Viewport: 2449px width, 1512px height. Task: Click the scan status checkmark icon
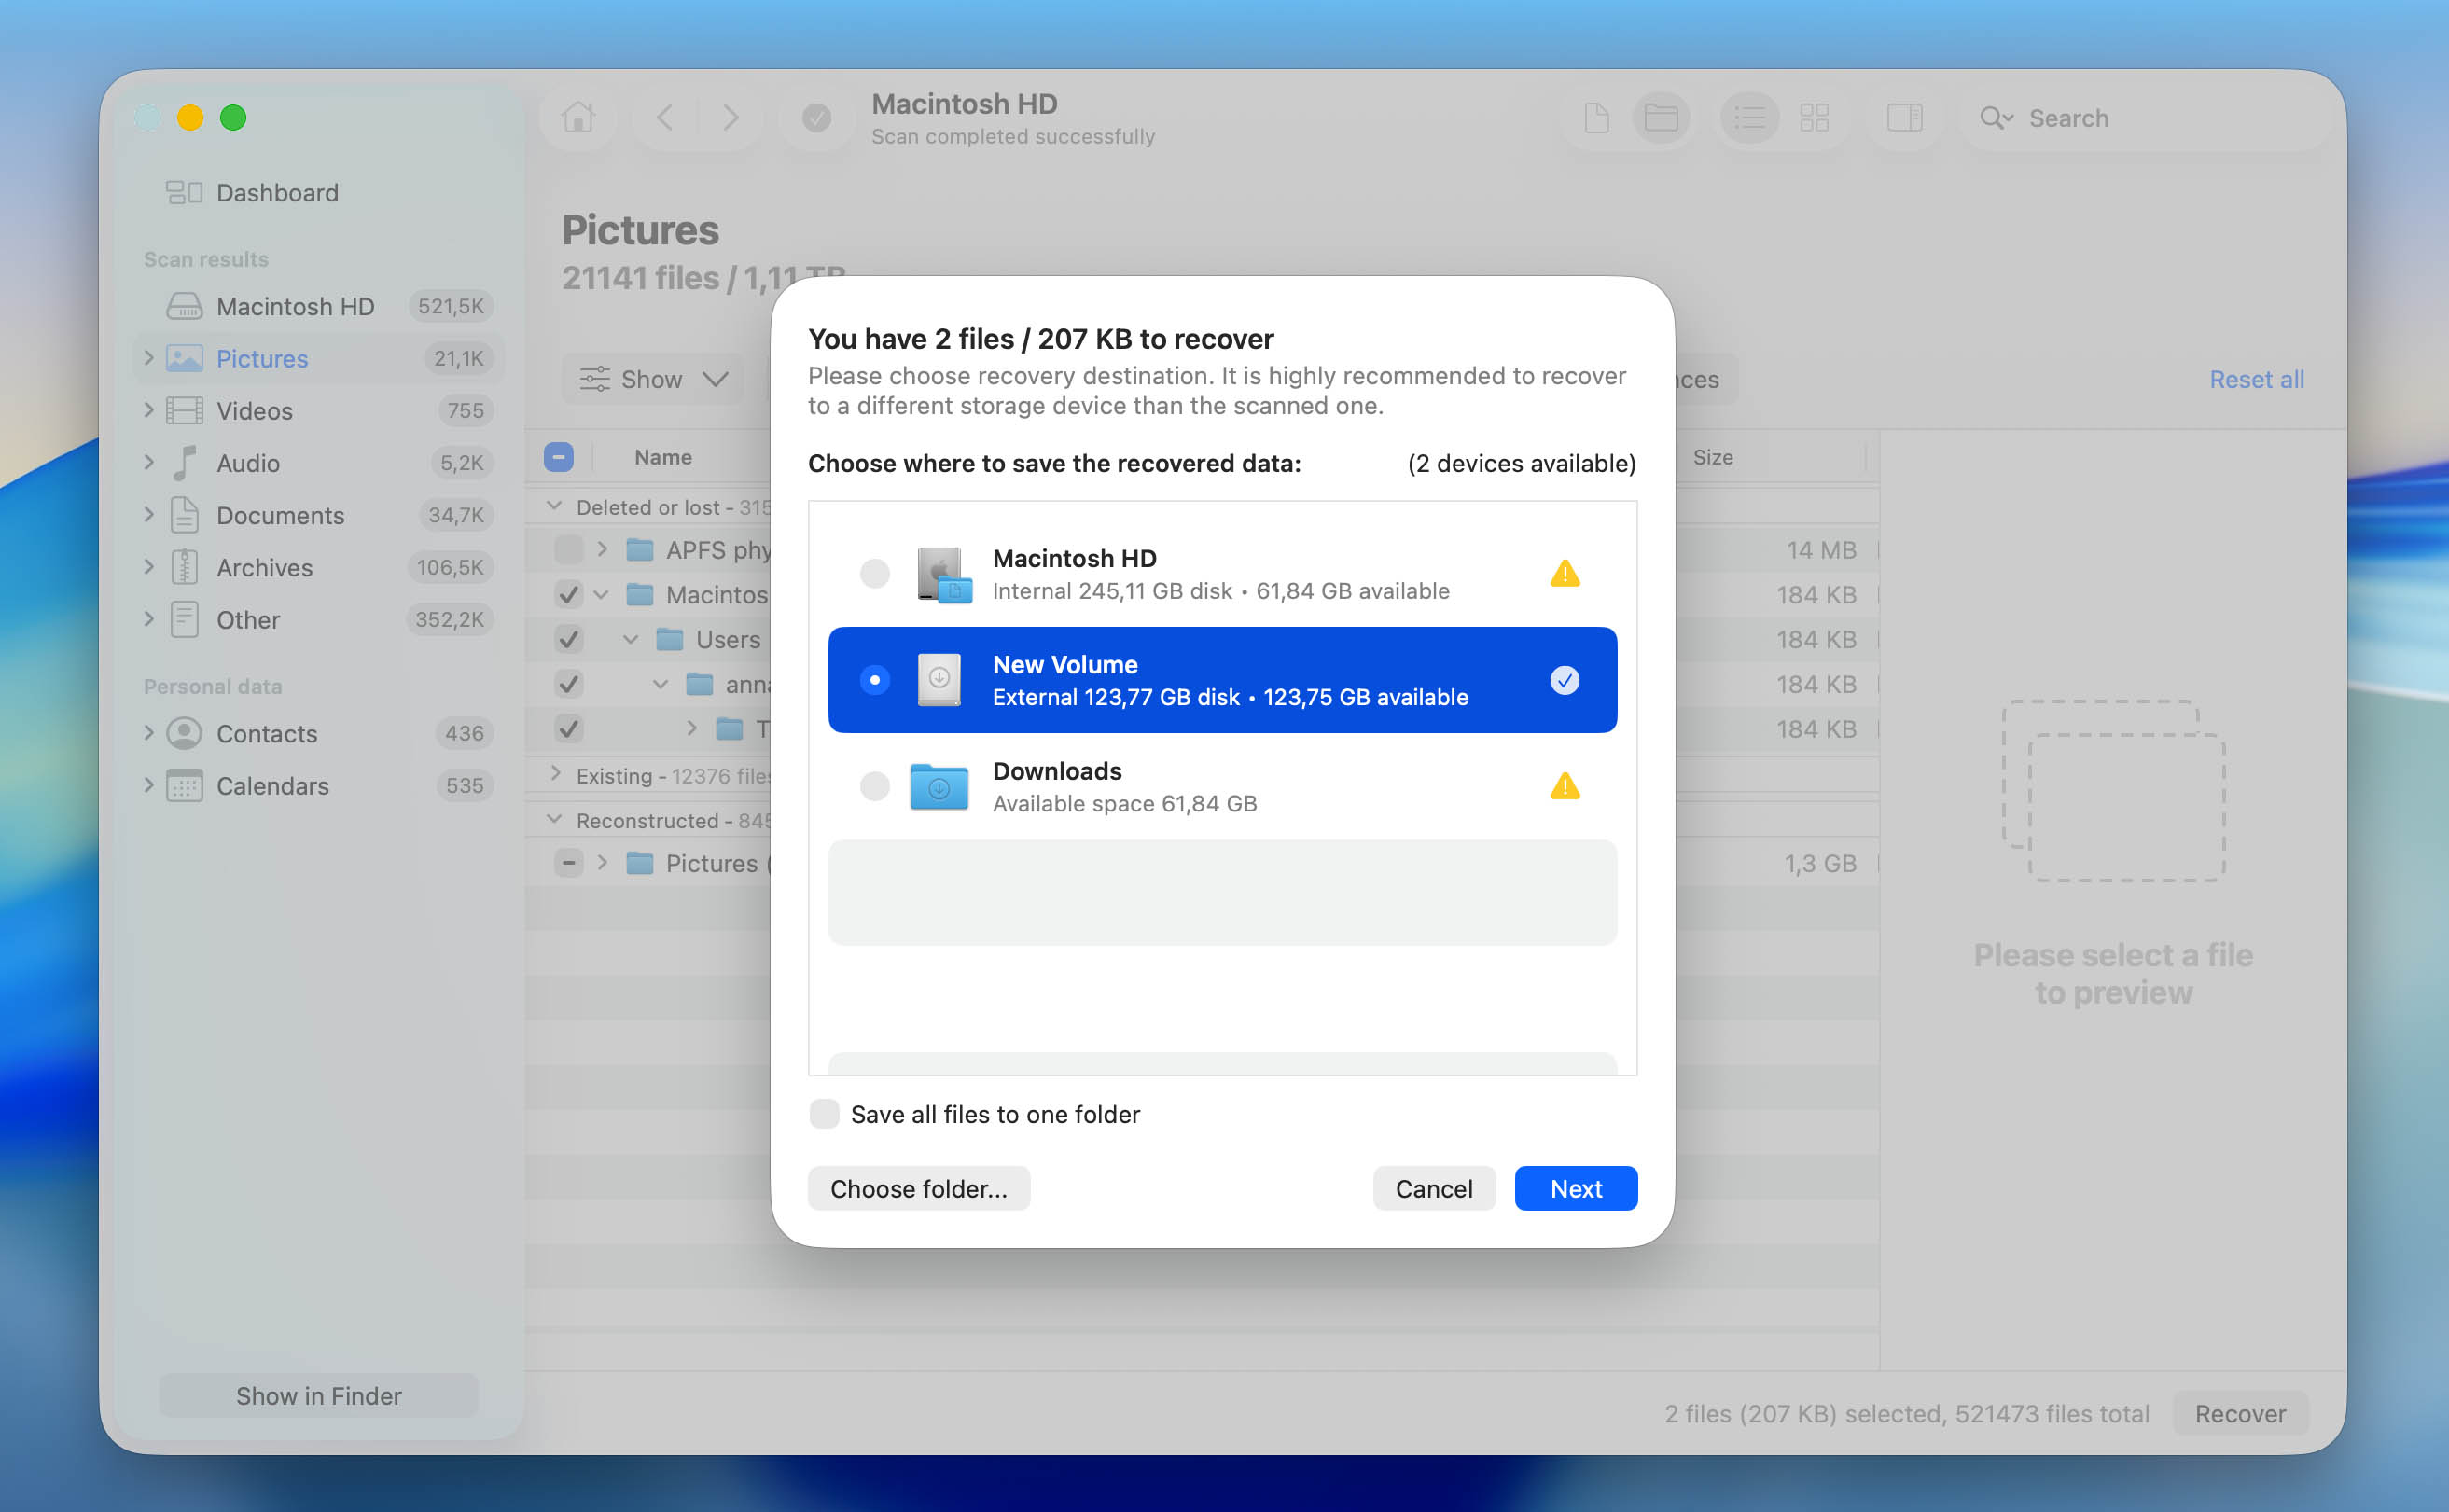pos(817,118)
